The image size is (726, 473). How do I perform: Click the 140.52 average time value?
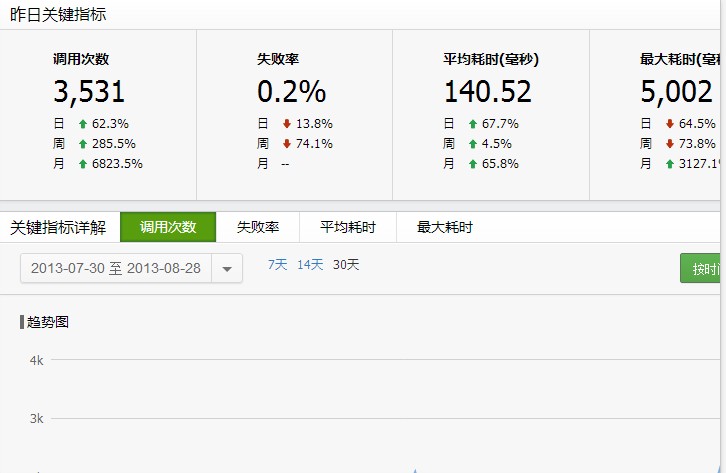coord(488,91)
